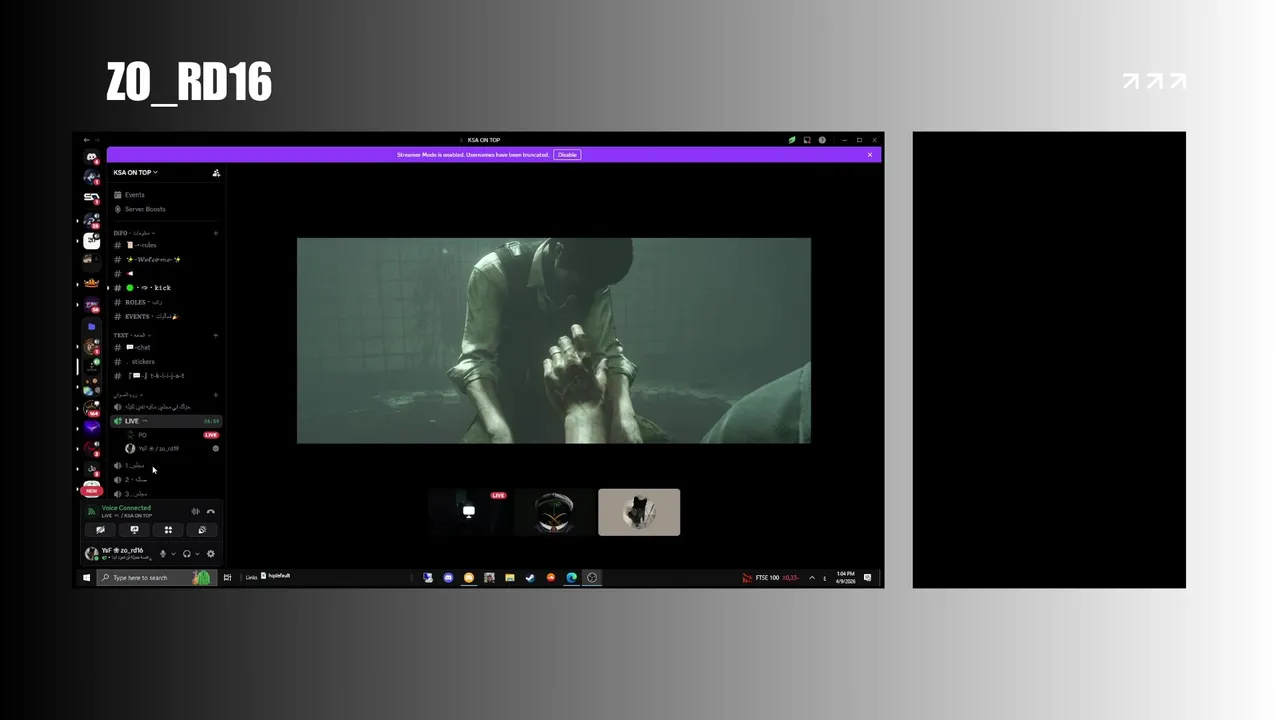Open File Explorer from the taskbar
The height and width of the screenshot is (720, 1280).
[510, 577]
